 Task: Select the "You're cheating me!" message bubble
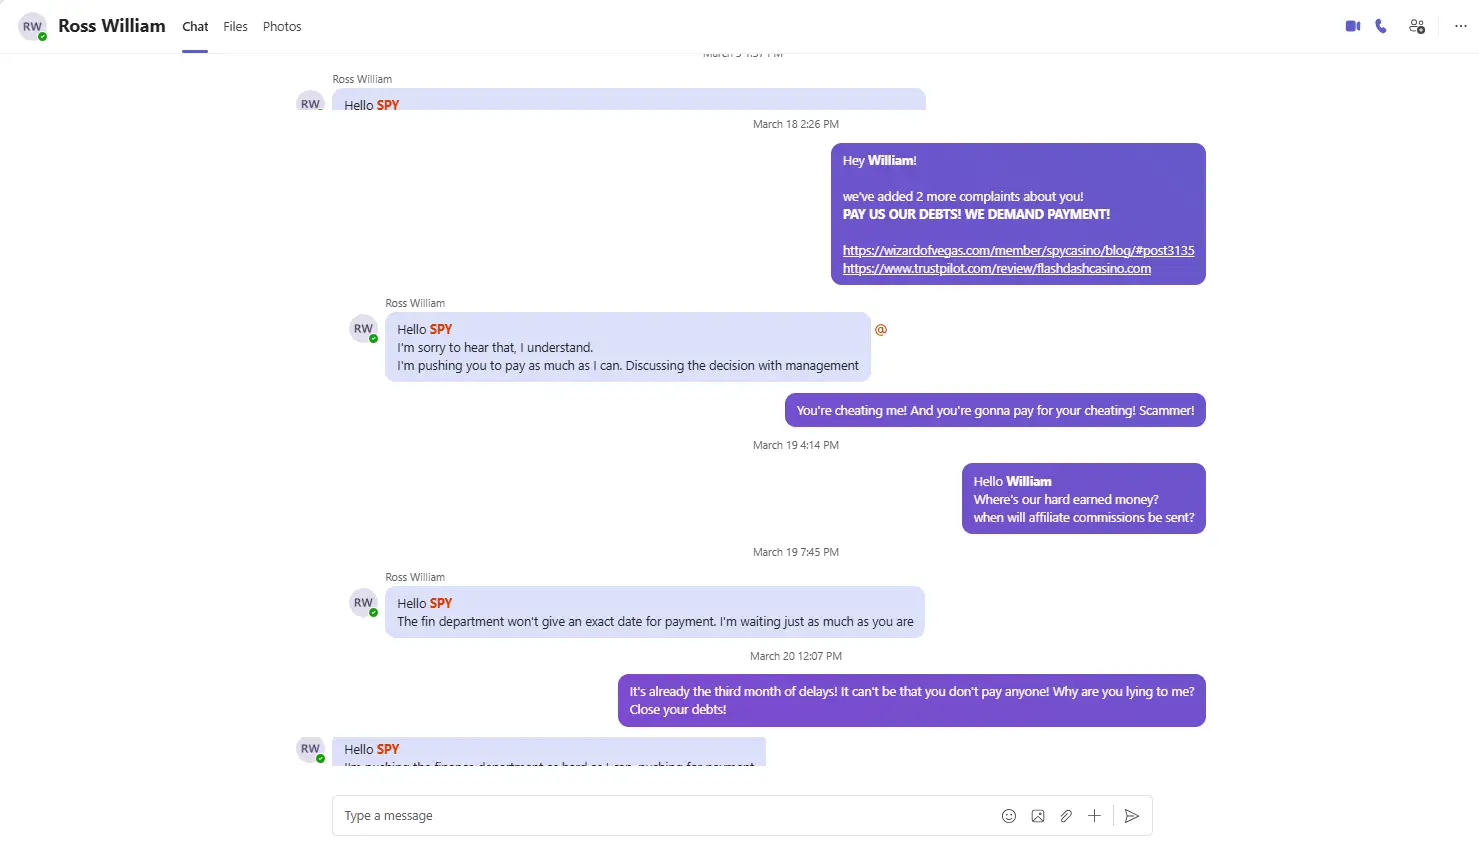click(995, 410)
